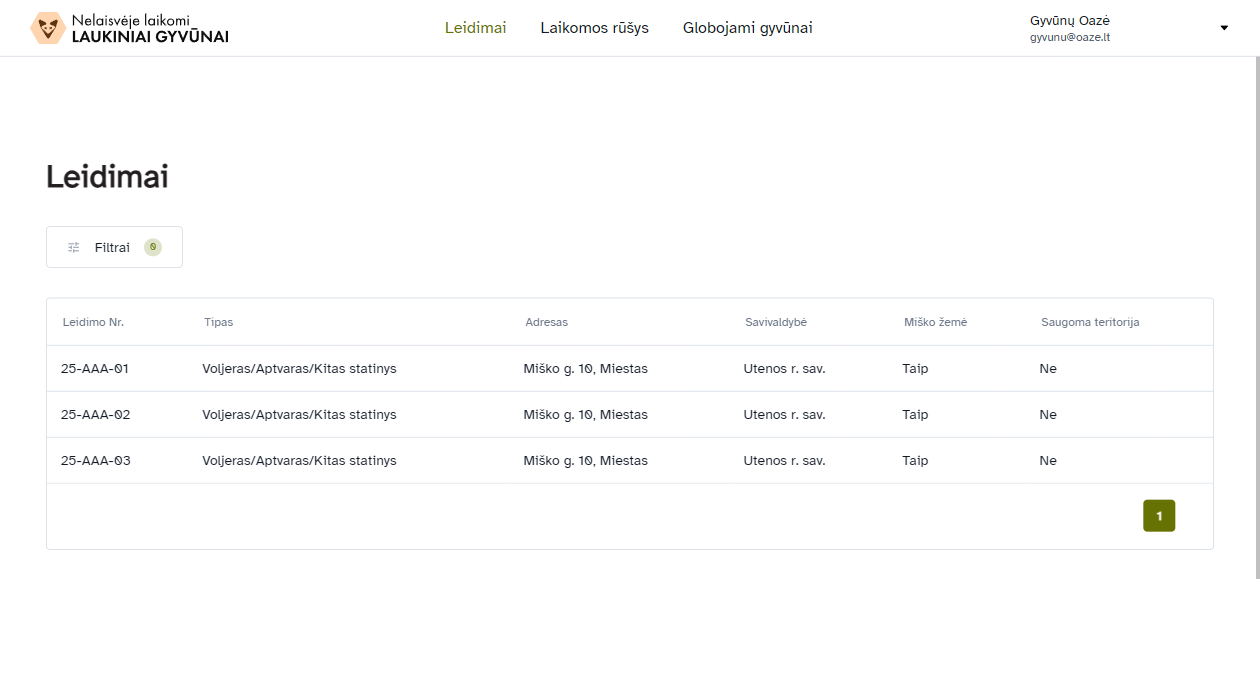Click the page vertical scrollbar
Image resolution: width=1260 pixels, height=700 pixels.
tap(1258, 318)
